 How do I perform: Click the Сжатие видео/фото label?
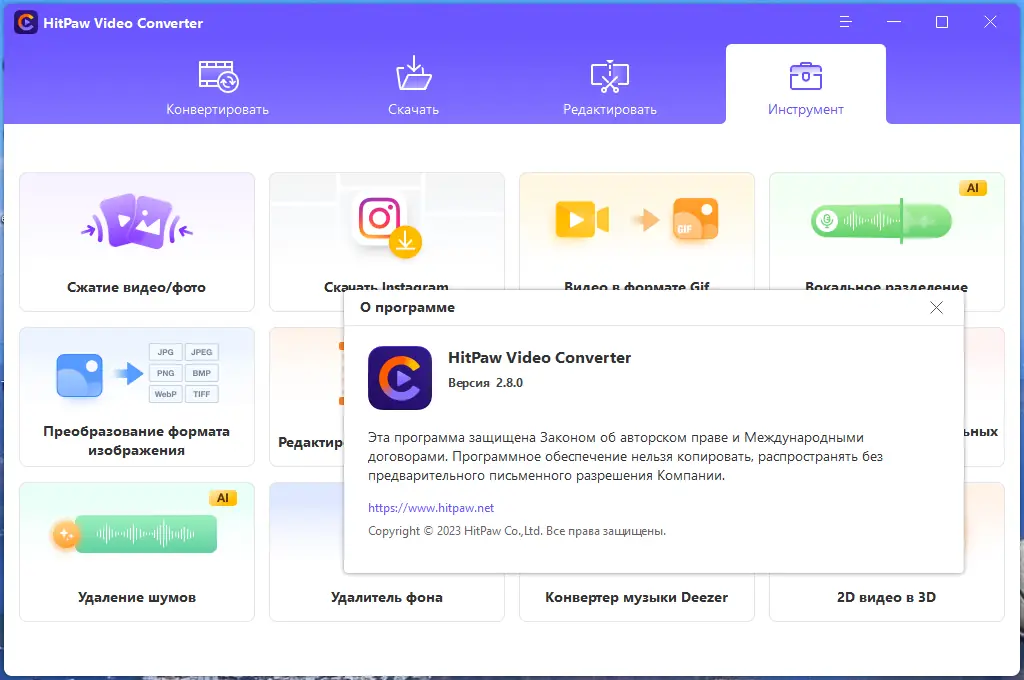click(136, 287)
